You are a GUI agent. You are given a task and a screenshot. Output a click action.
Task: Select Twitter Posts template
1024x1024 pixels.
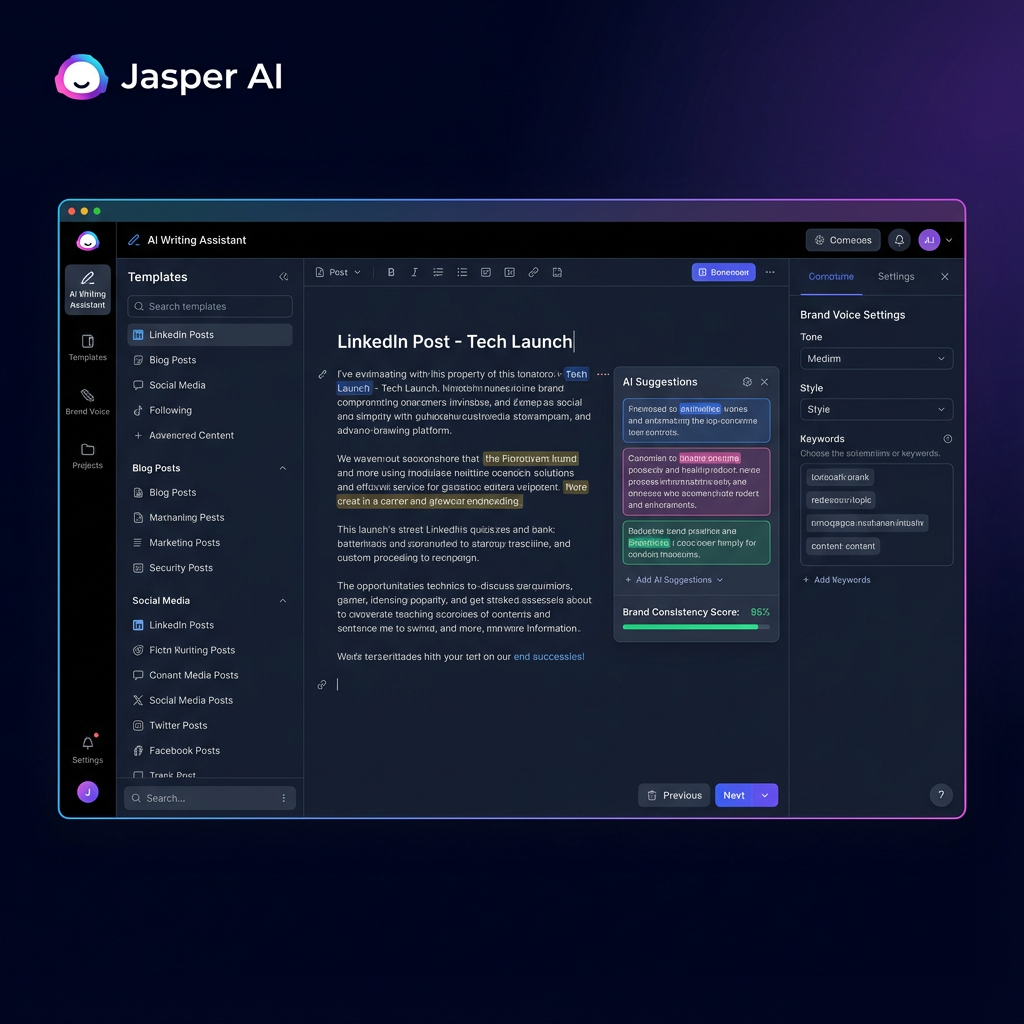210,726
